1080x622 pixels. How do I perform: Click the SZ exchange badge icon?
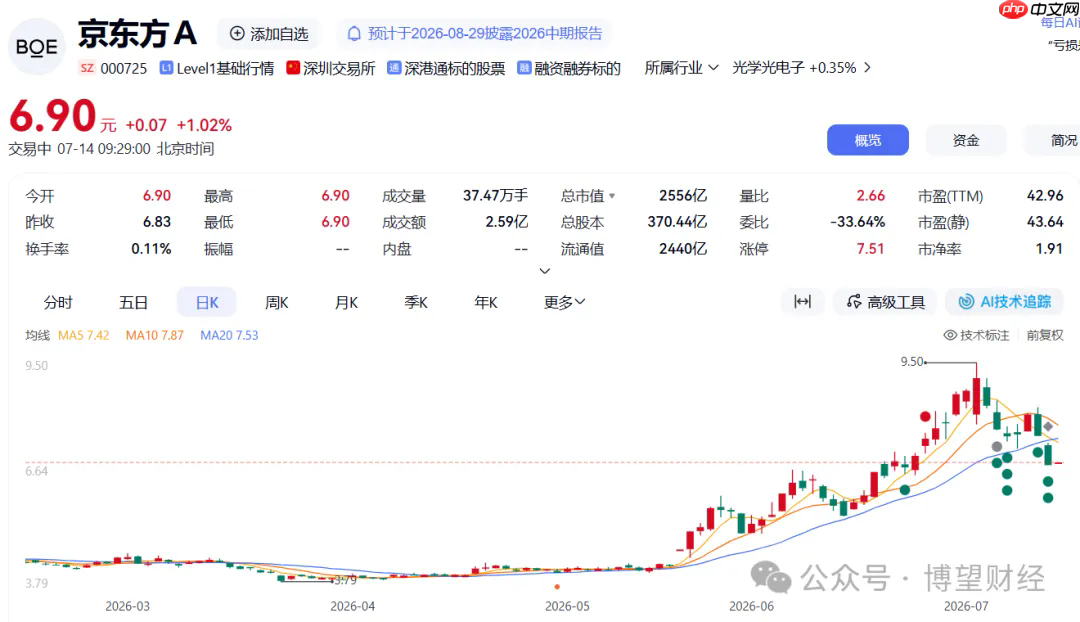(87, 68)
